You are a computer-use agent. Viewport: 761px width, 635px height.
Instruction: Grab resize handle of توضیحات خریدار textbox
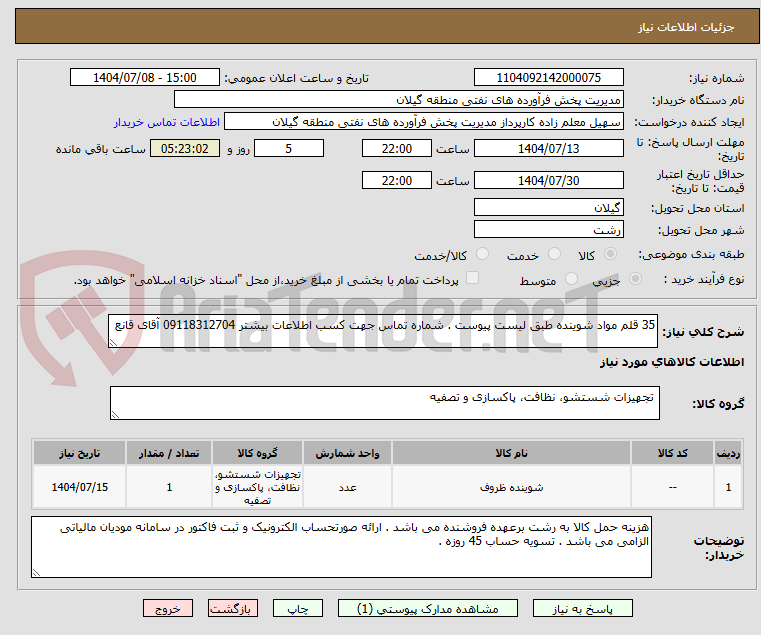click(x=36, y=573)
